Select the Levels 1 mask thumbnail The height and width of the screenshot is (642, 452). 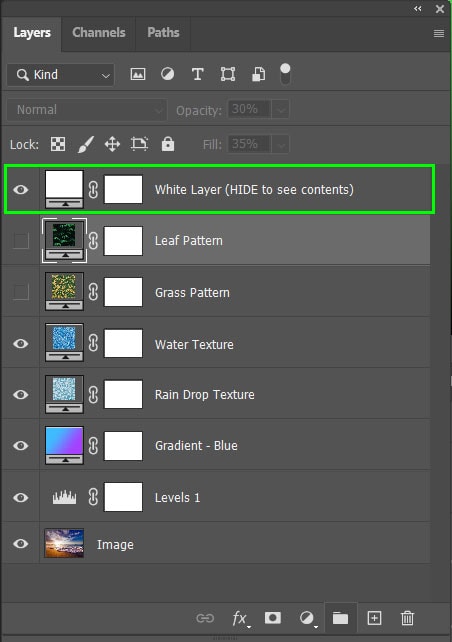click(123, 497)
